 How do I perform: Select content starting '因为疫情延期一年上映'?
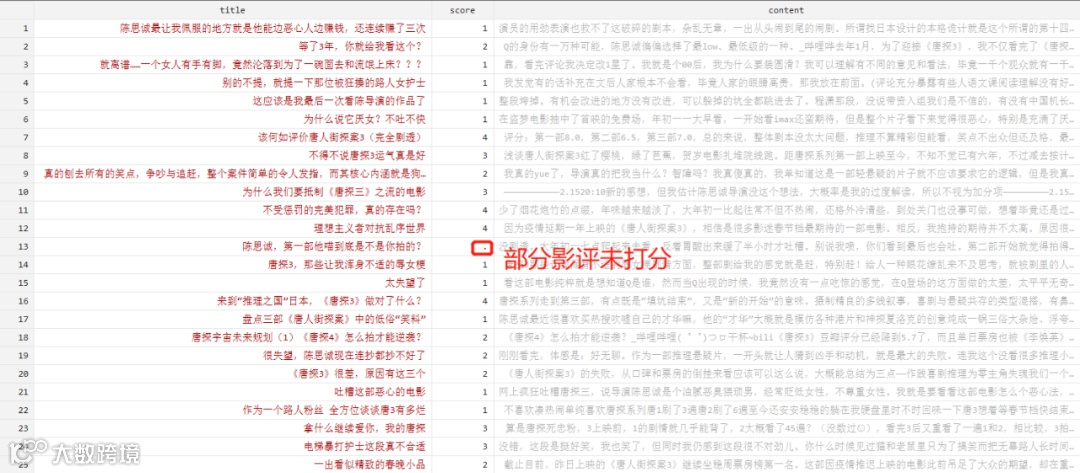click(787, 228)
